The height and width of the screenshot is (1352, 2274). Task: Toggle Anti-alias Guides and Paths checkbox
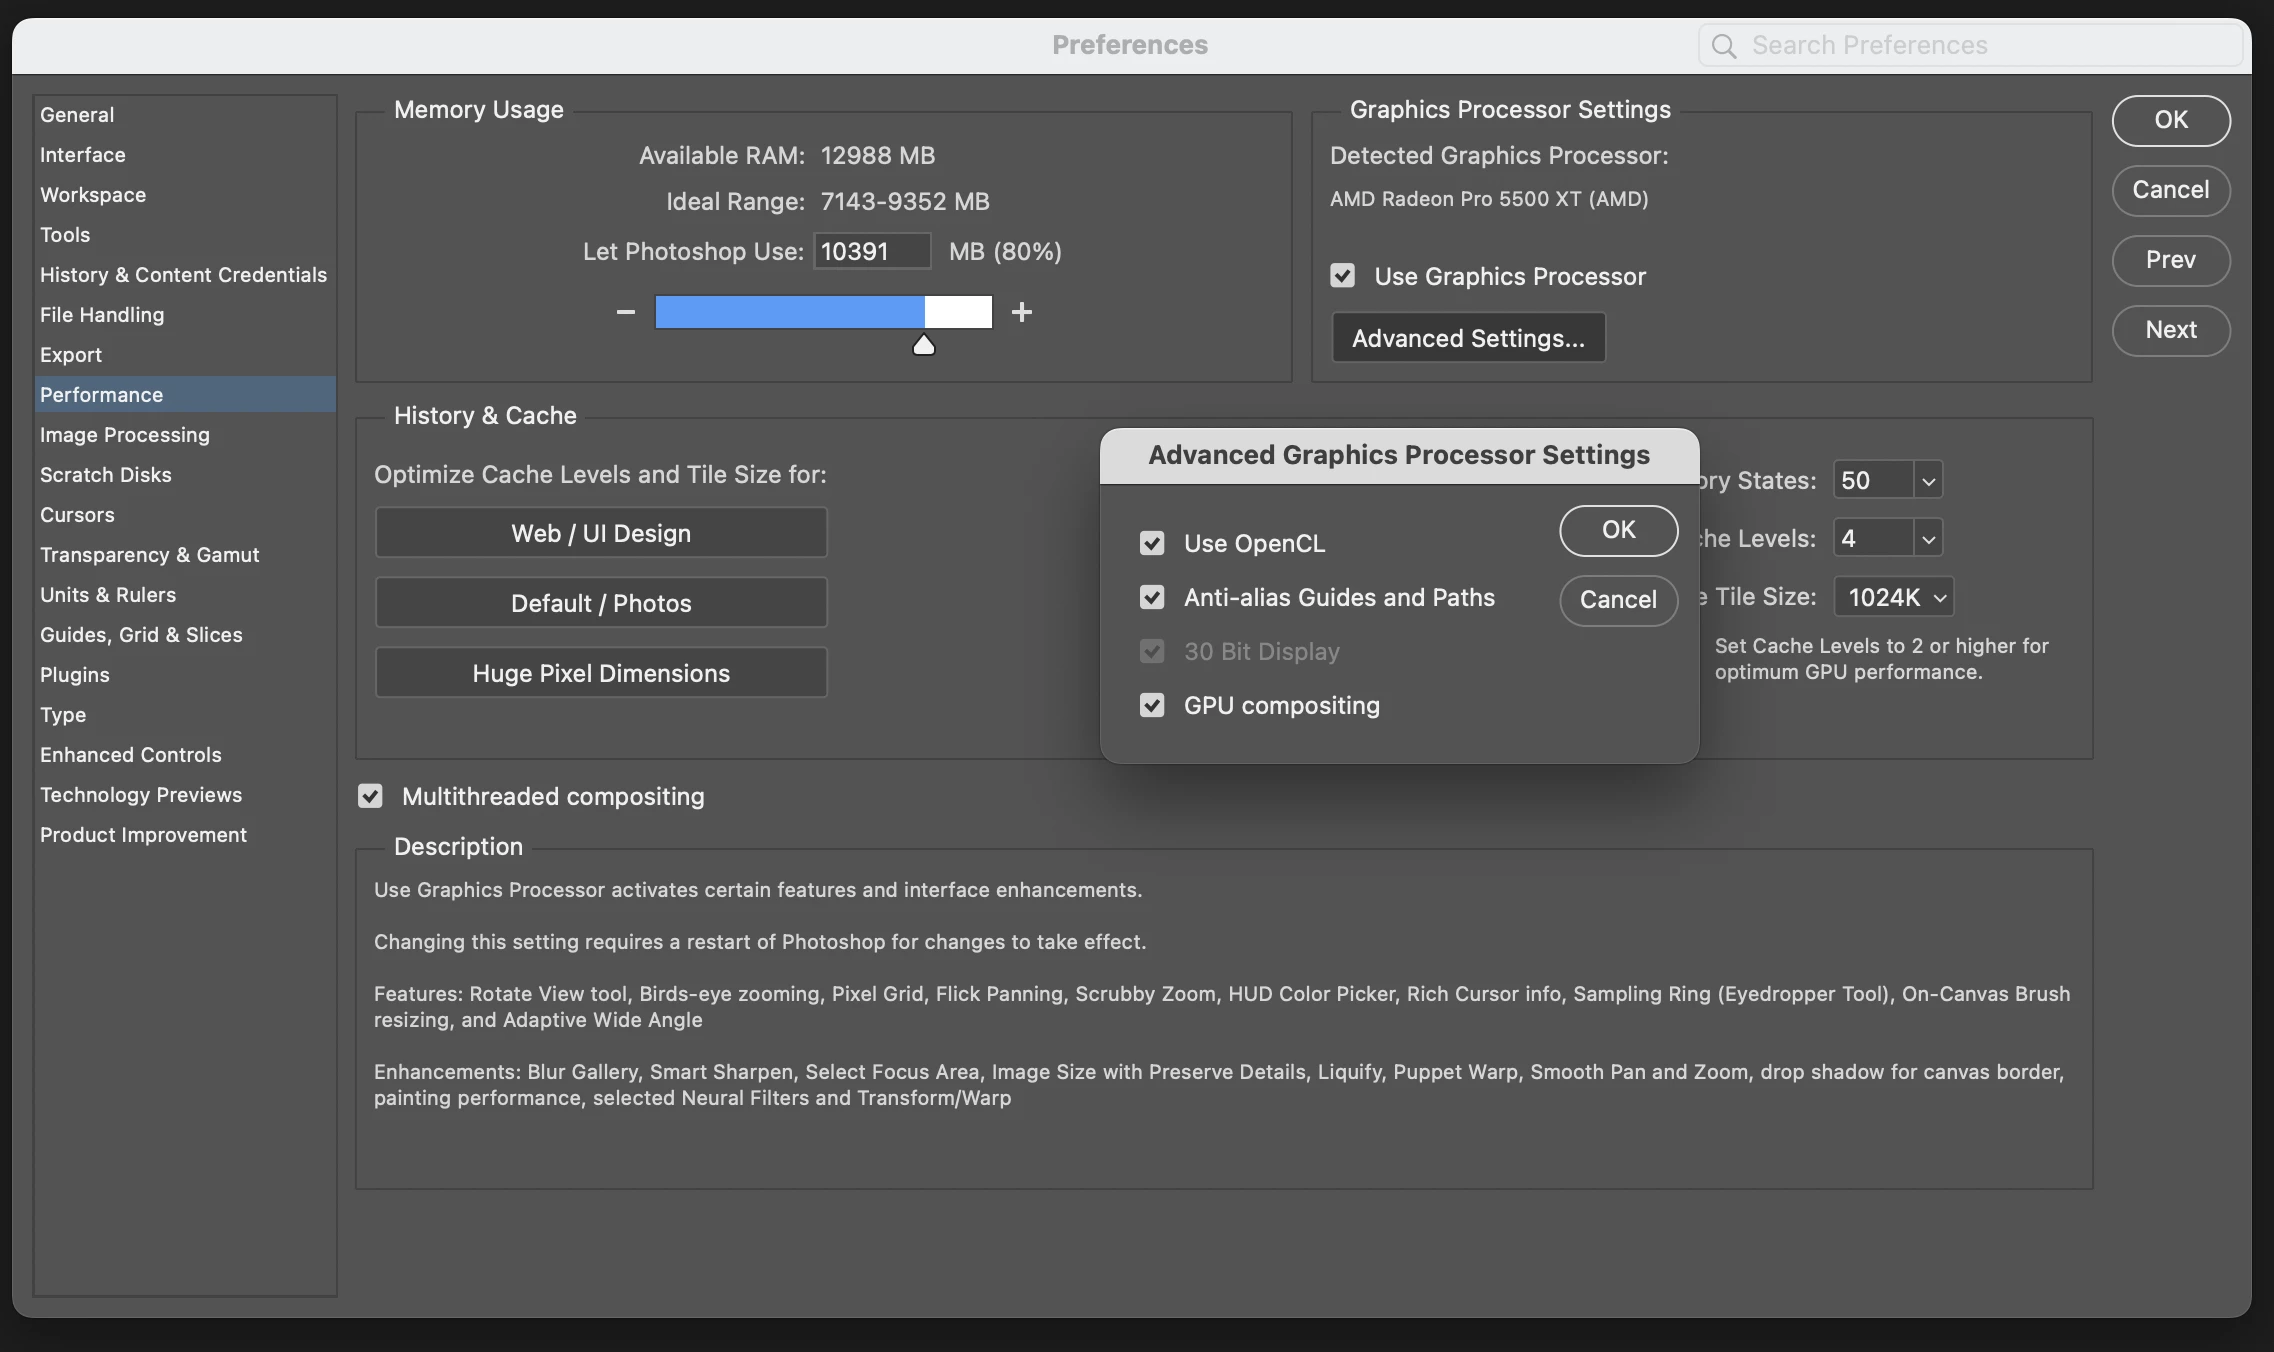[1152, 597]
